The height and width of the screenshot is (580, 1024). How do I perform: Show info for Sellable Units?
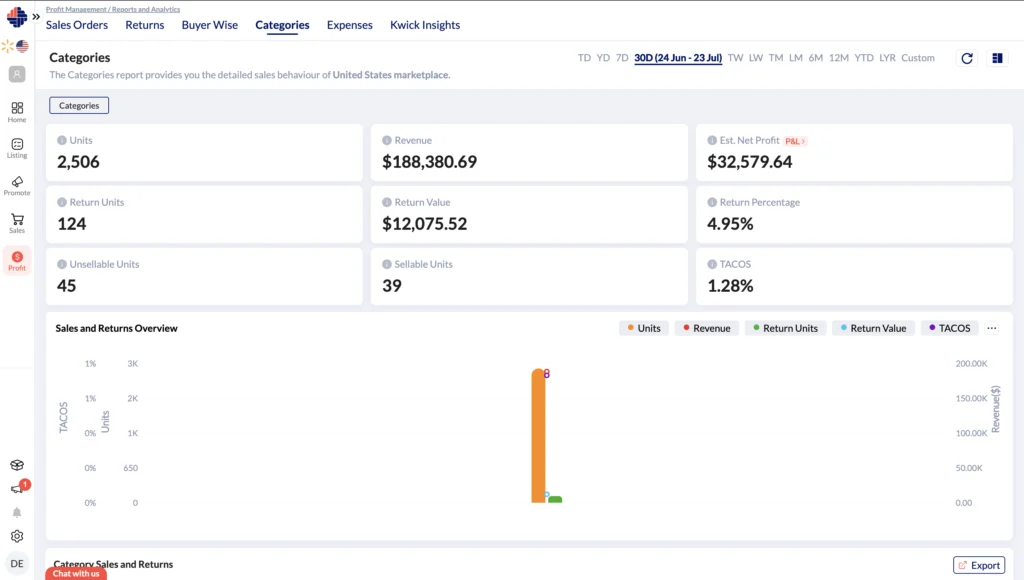click(387, 265)
